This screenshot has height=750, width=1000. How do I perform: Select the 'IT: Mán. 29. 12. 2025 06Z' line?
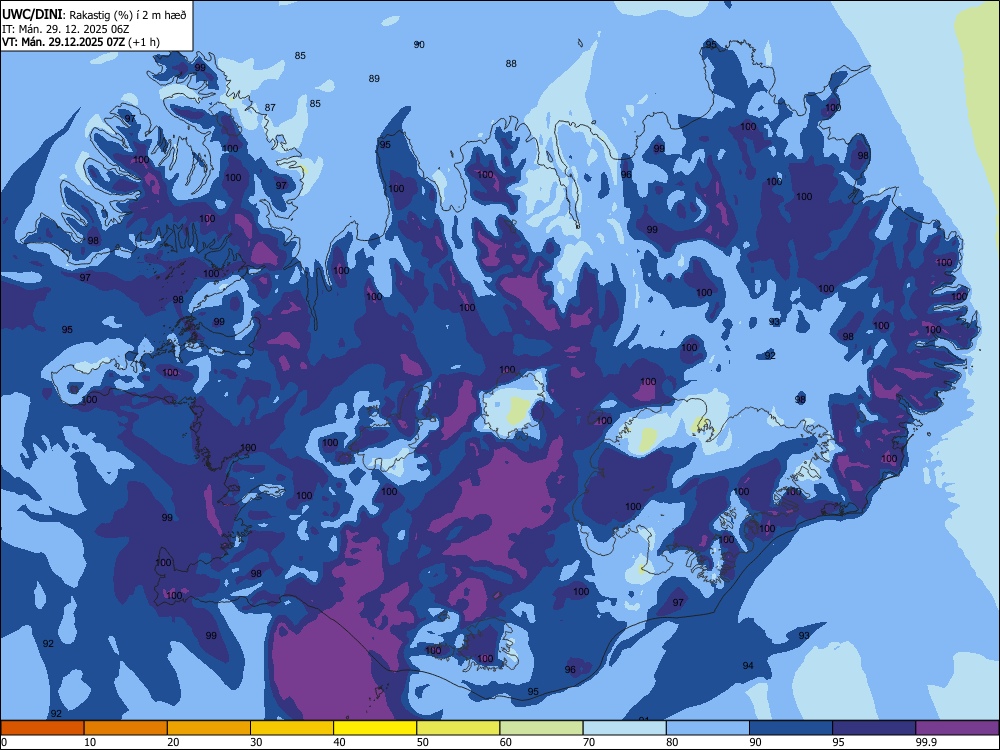[66, 29]
